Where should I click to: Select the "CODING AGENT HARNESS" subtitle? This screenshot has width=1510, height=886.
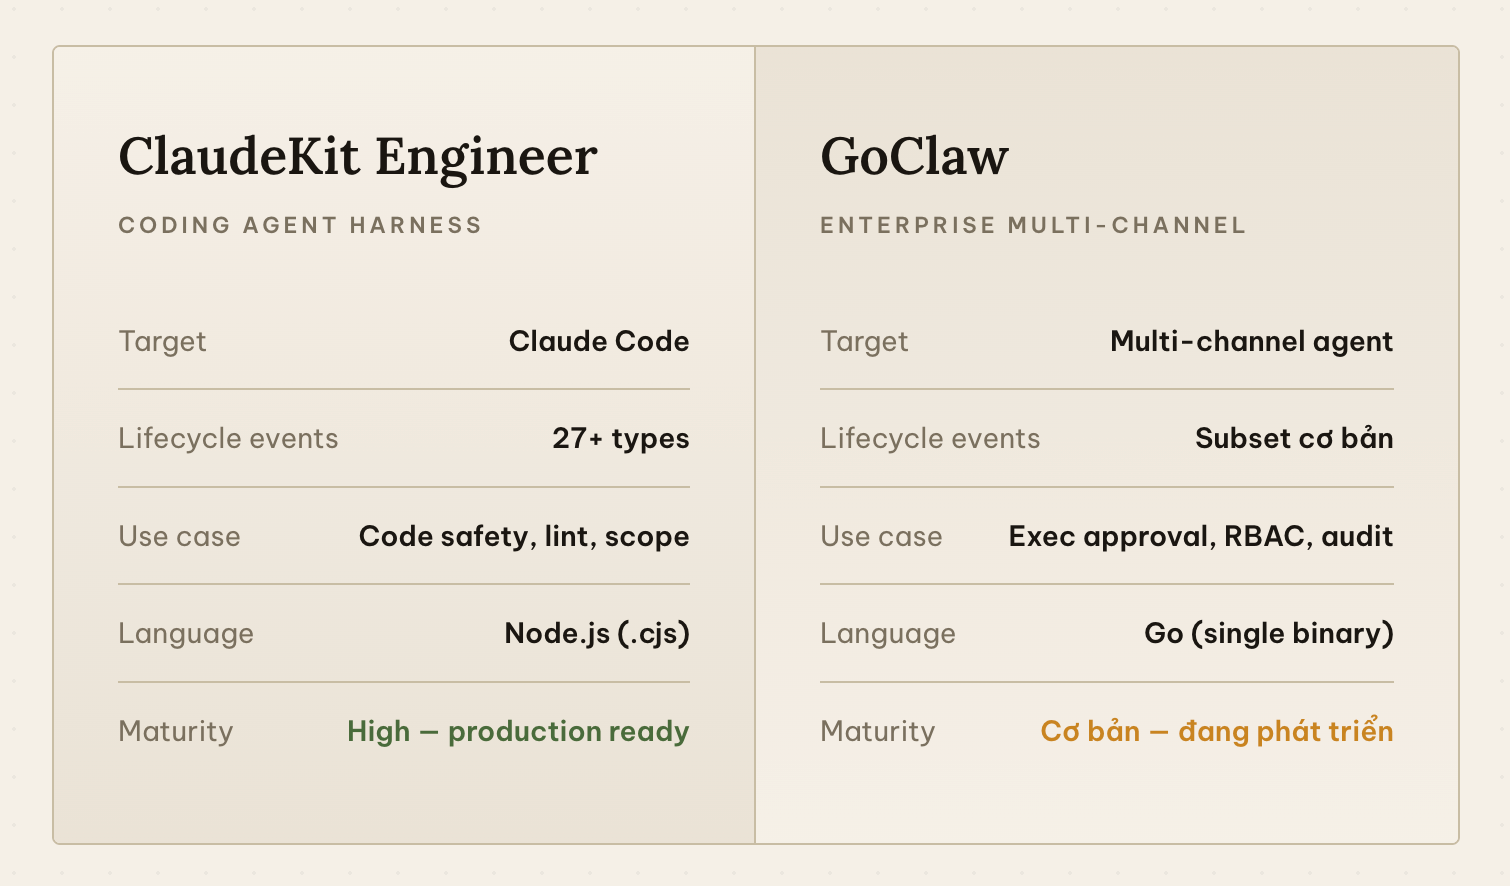pyautogui.click(x=300, y=225)
